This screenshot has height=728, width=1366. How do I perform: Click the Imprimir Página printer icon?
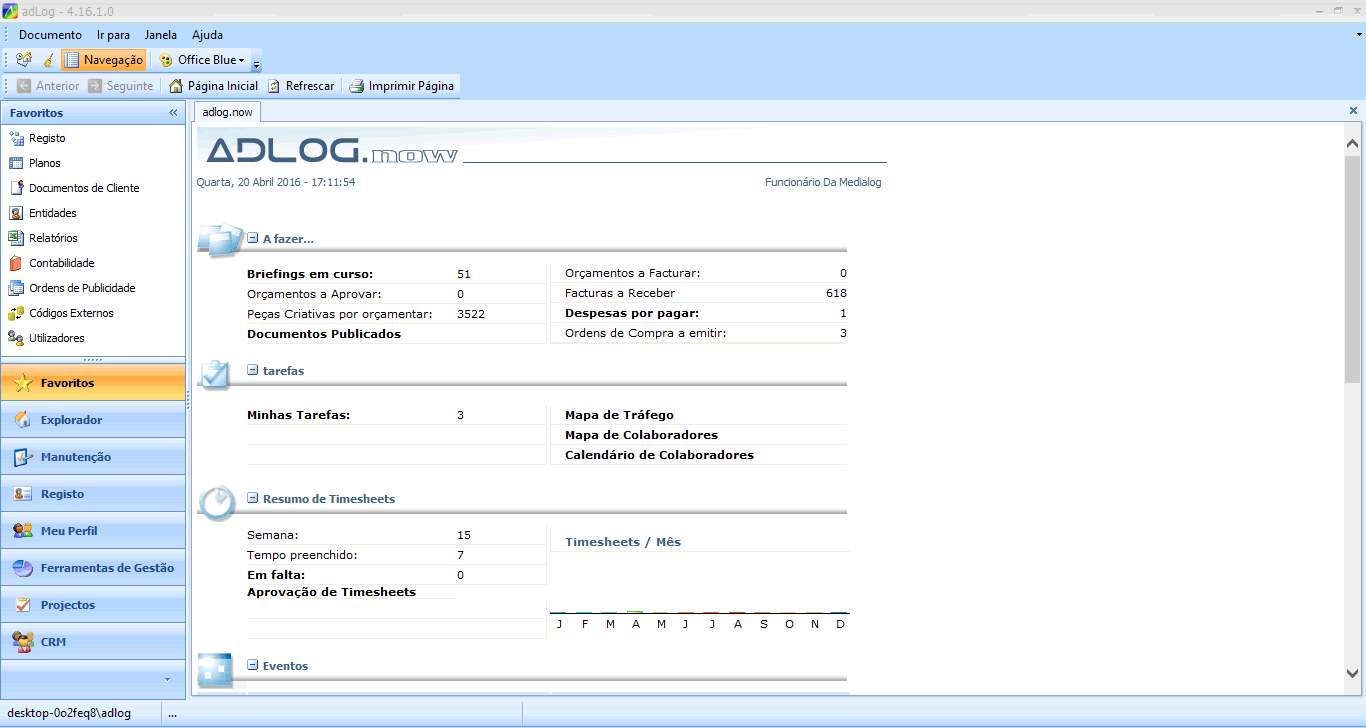356,86
